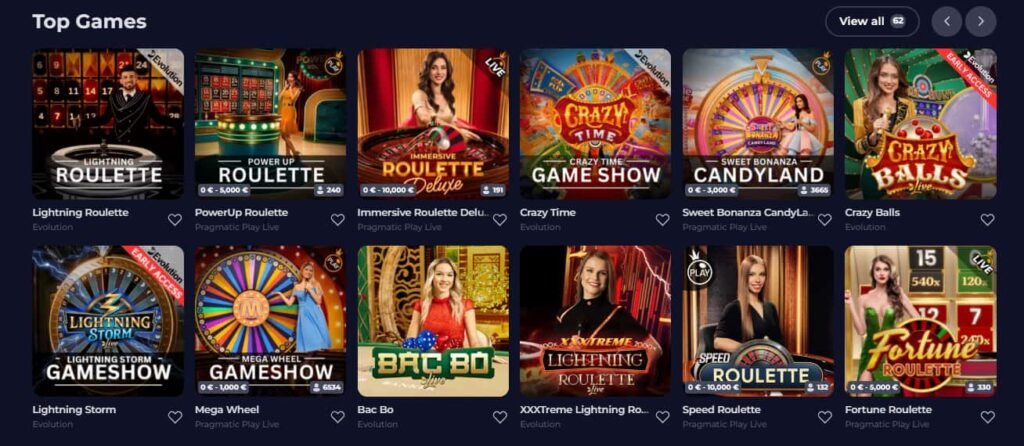
Task: Go to previous Top Games page
Action: (947, 22)
